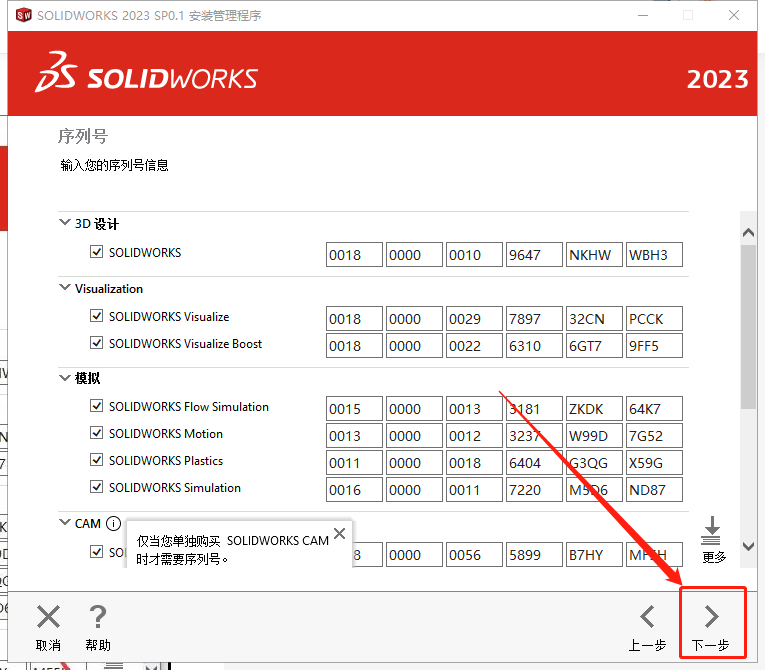This screenshot has width=765, height=670.
Task: Click the scrollbar down arrow
Action: [748, 548]
